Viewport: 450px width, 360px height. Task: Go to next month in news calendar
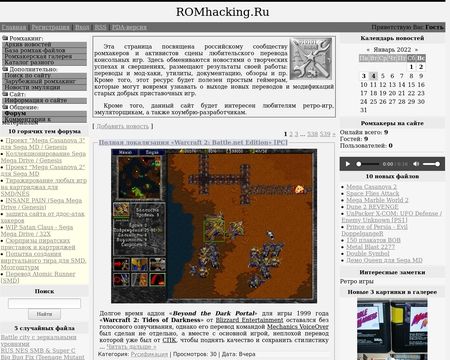pos(416,50)
